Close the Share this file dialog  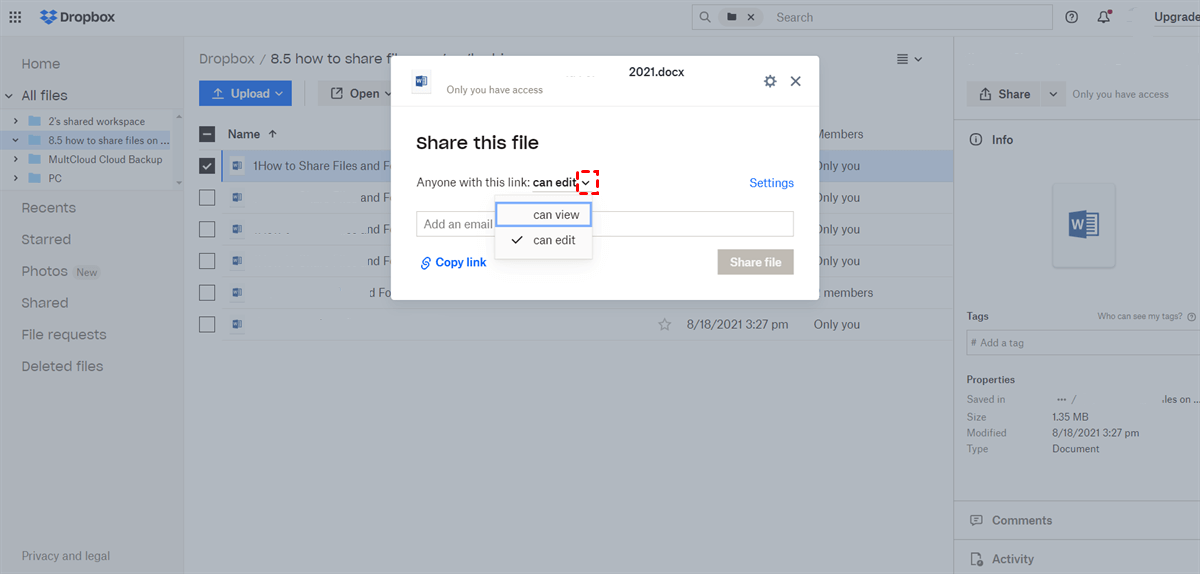coord(796,81)
